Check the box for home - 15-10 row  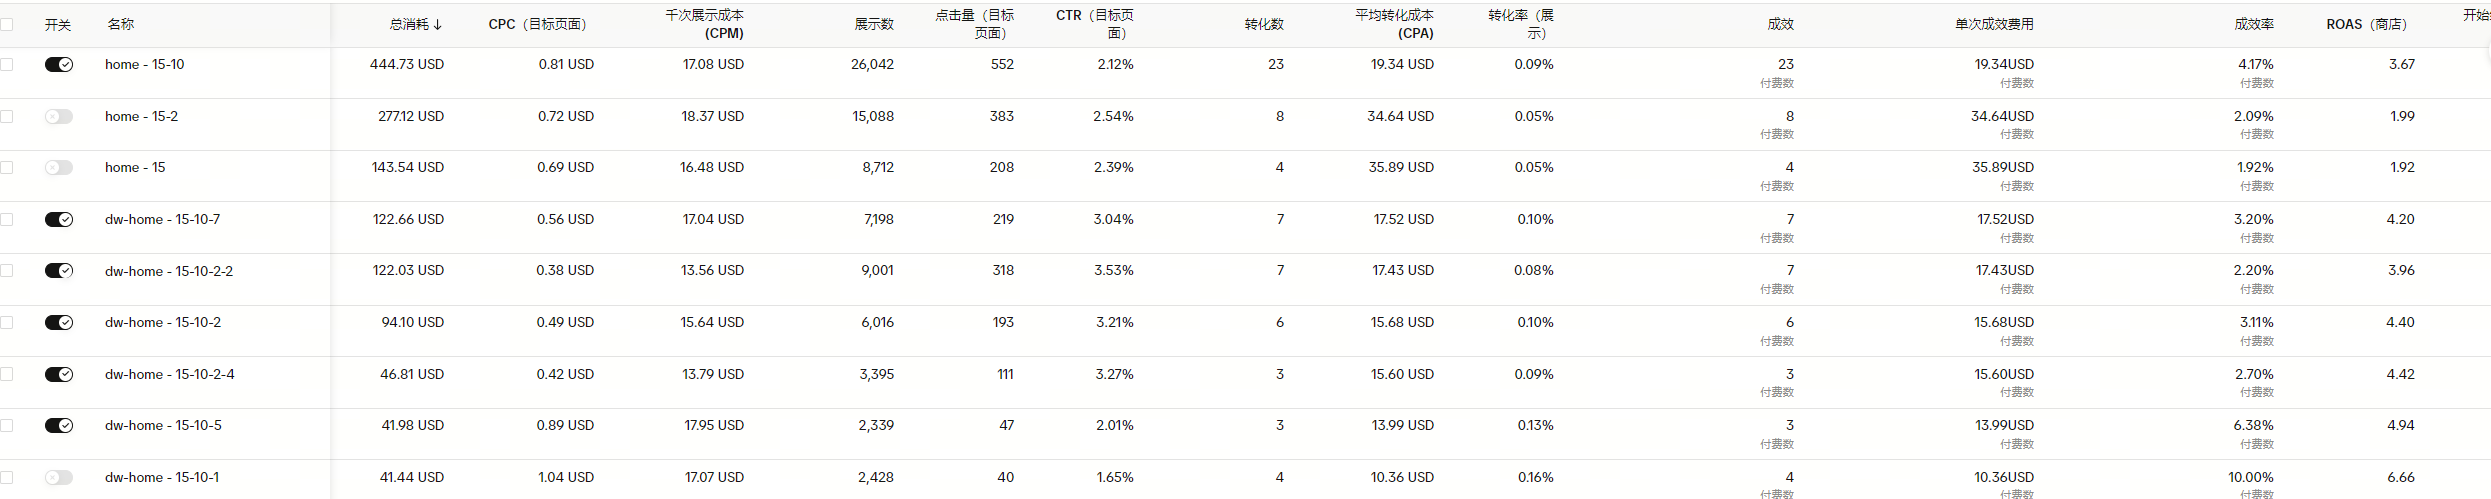click(x=7, y=65)
